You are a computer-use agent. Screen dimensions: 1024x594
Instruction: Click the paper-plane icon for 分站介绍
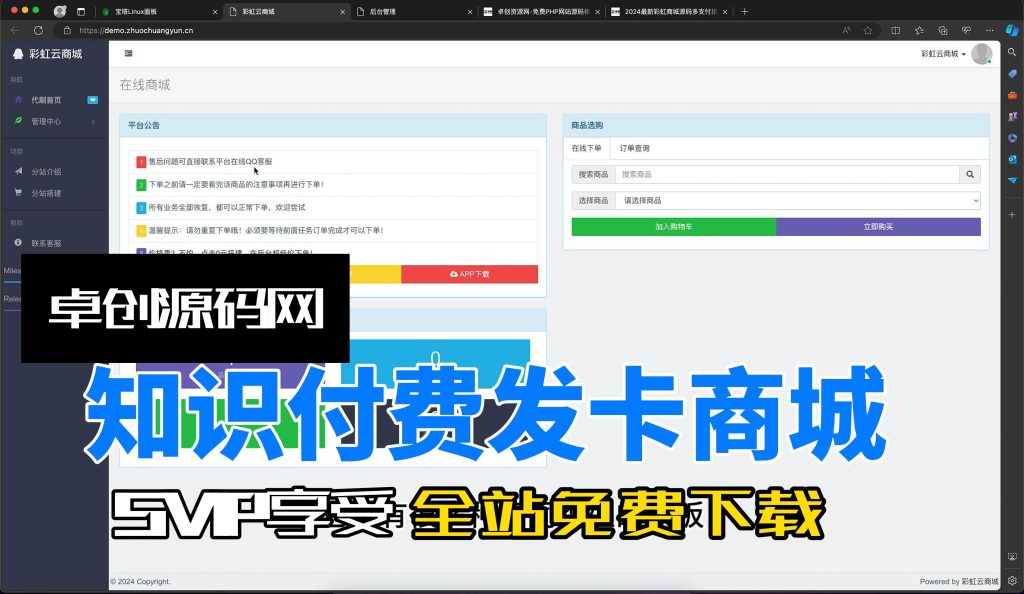[18, 171]
